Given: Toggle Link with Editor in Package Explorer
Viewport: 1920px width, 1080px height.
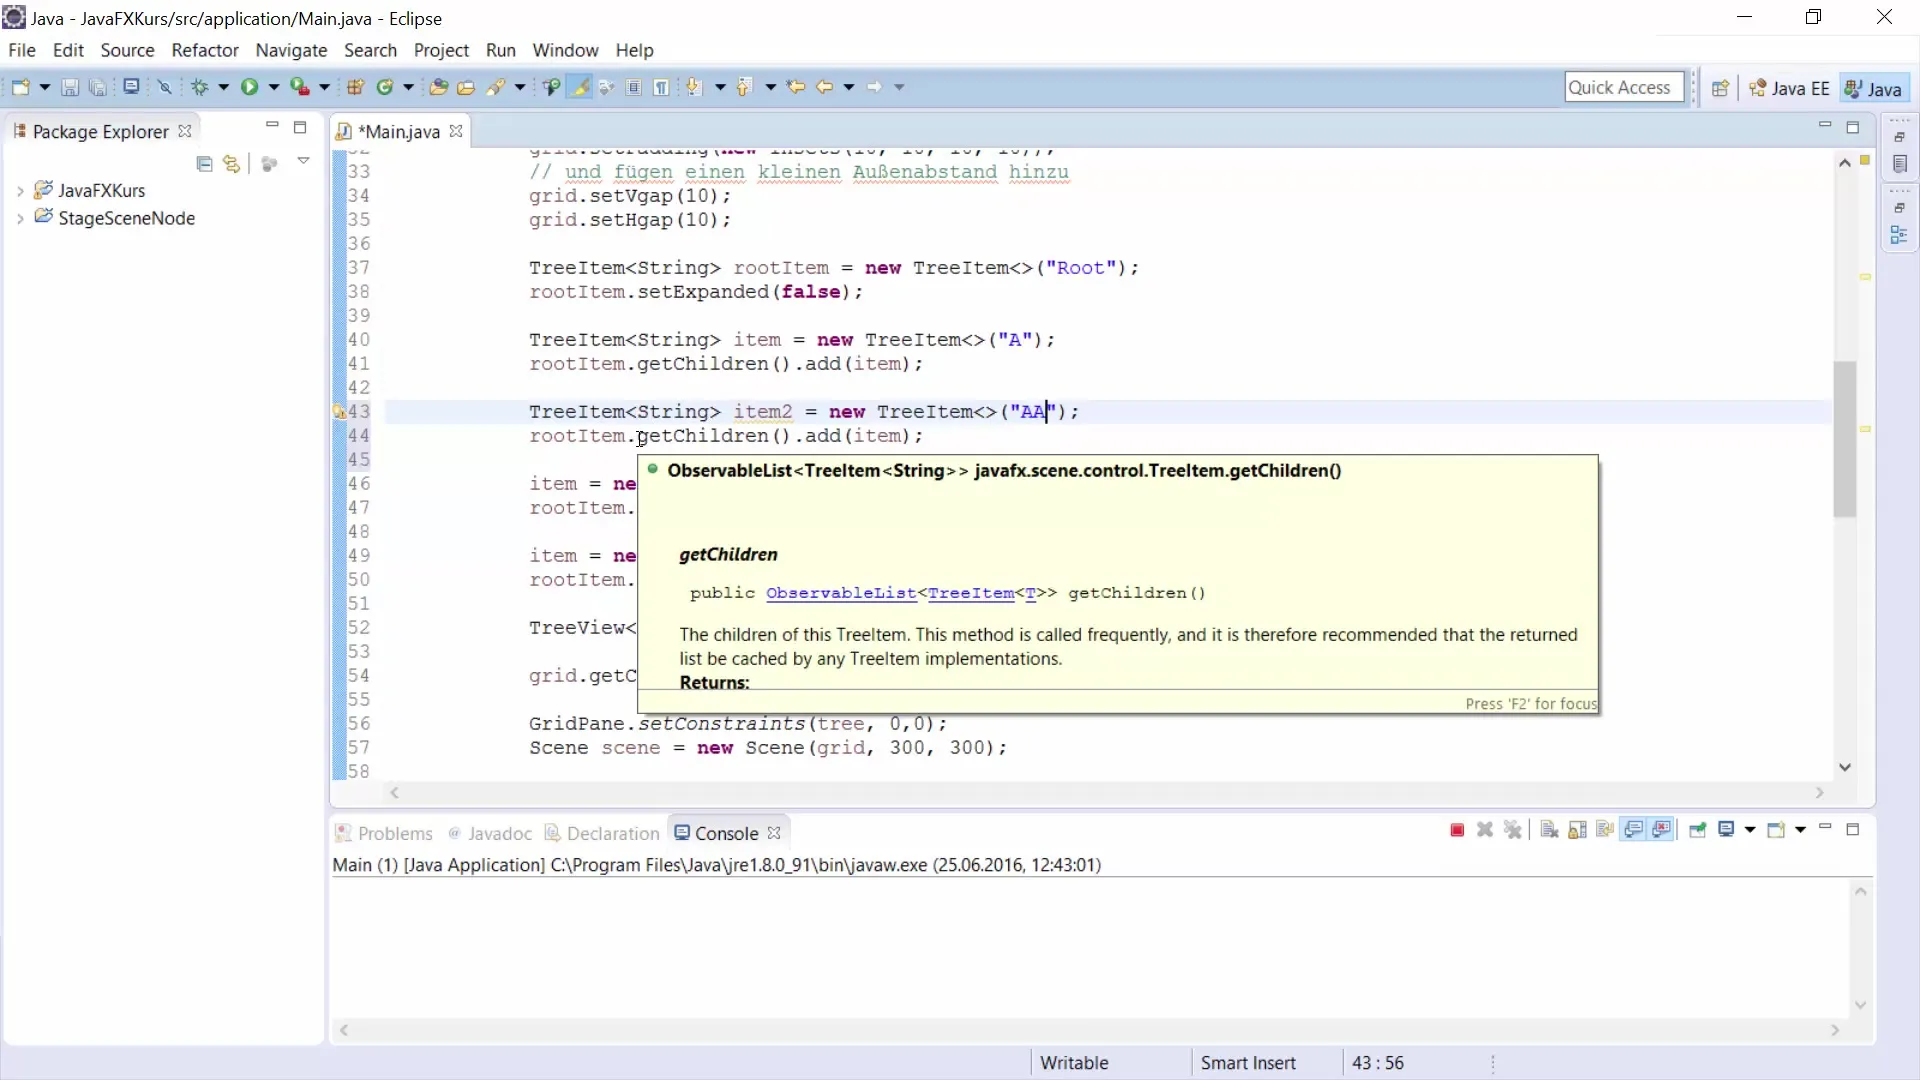Looking at the screenshot, I should 232,164.
